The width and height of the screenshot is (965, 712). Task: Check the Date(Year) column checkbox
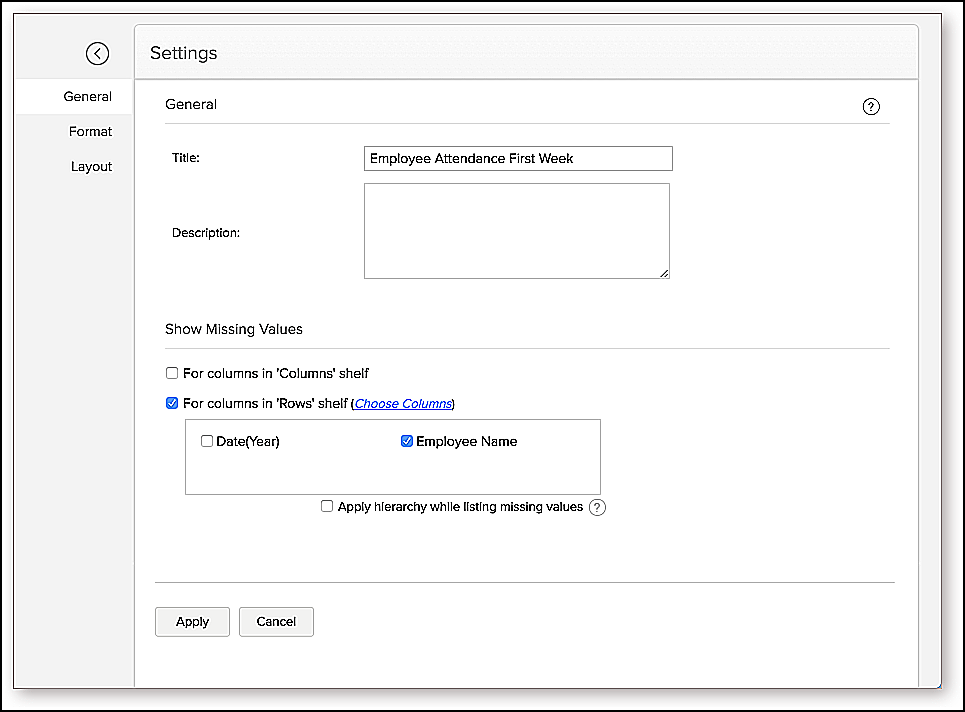pyautogui.click(x=207, y=441)
